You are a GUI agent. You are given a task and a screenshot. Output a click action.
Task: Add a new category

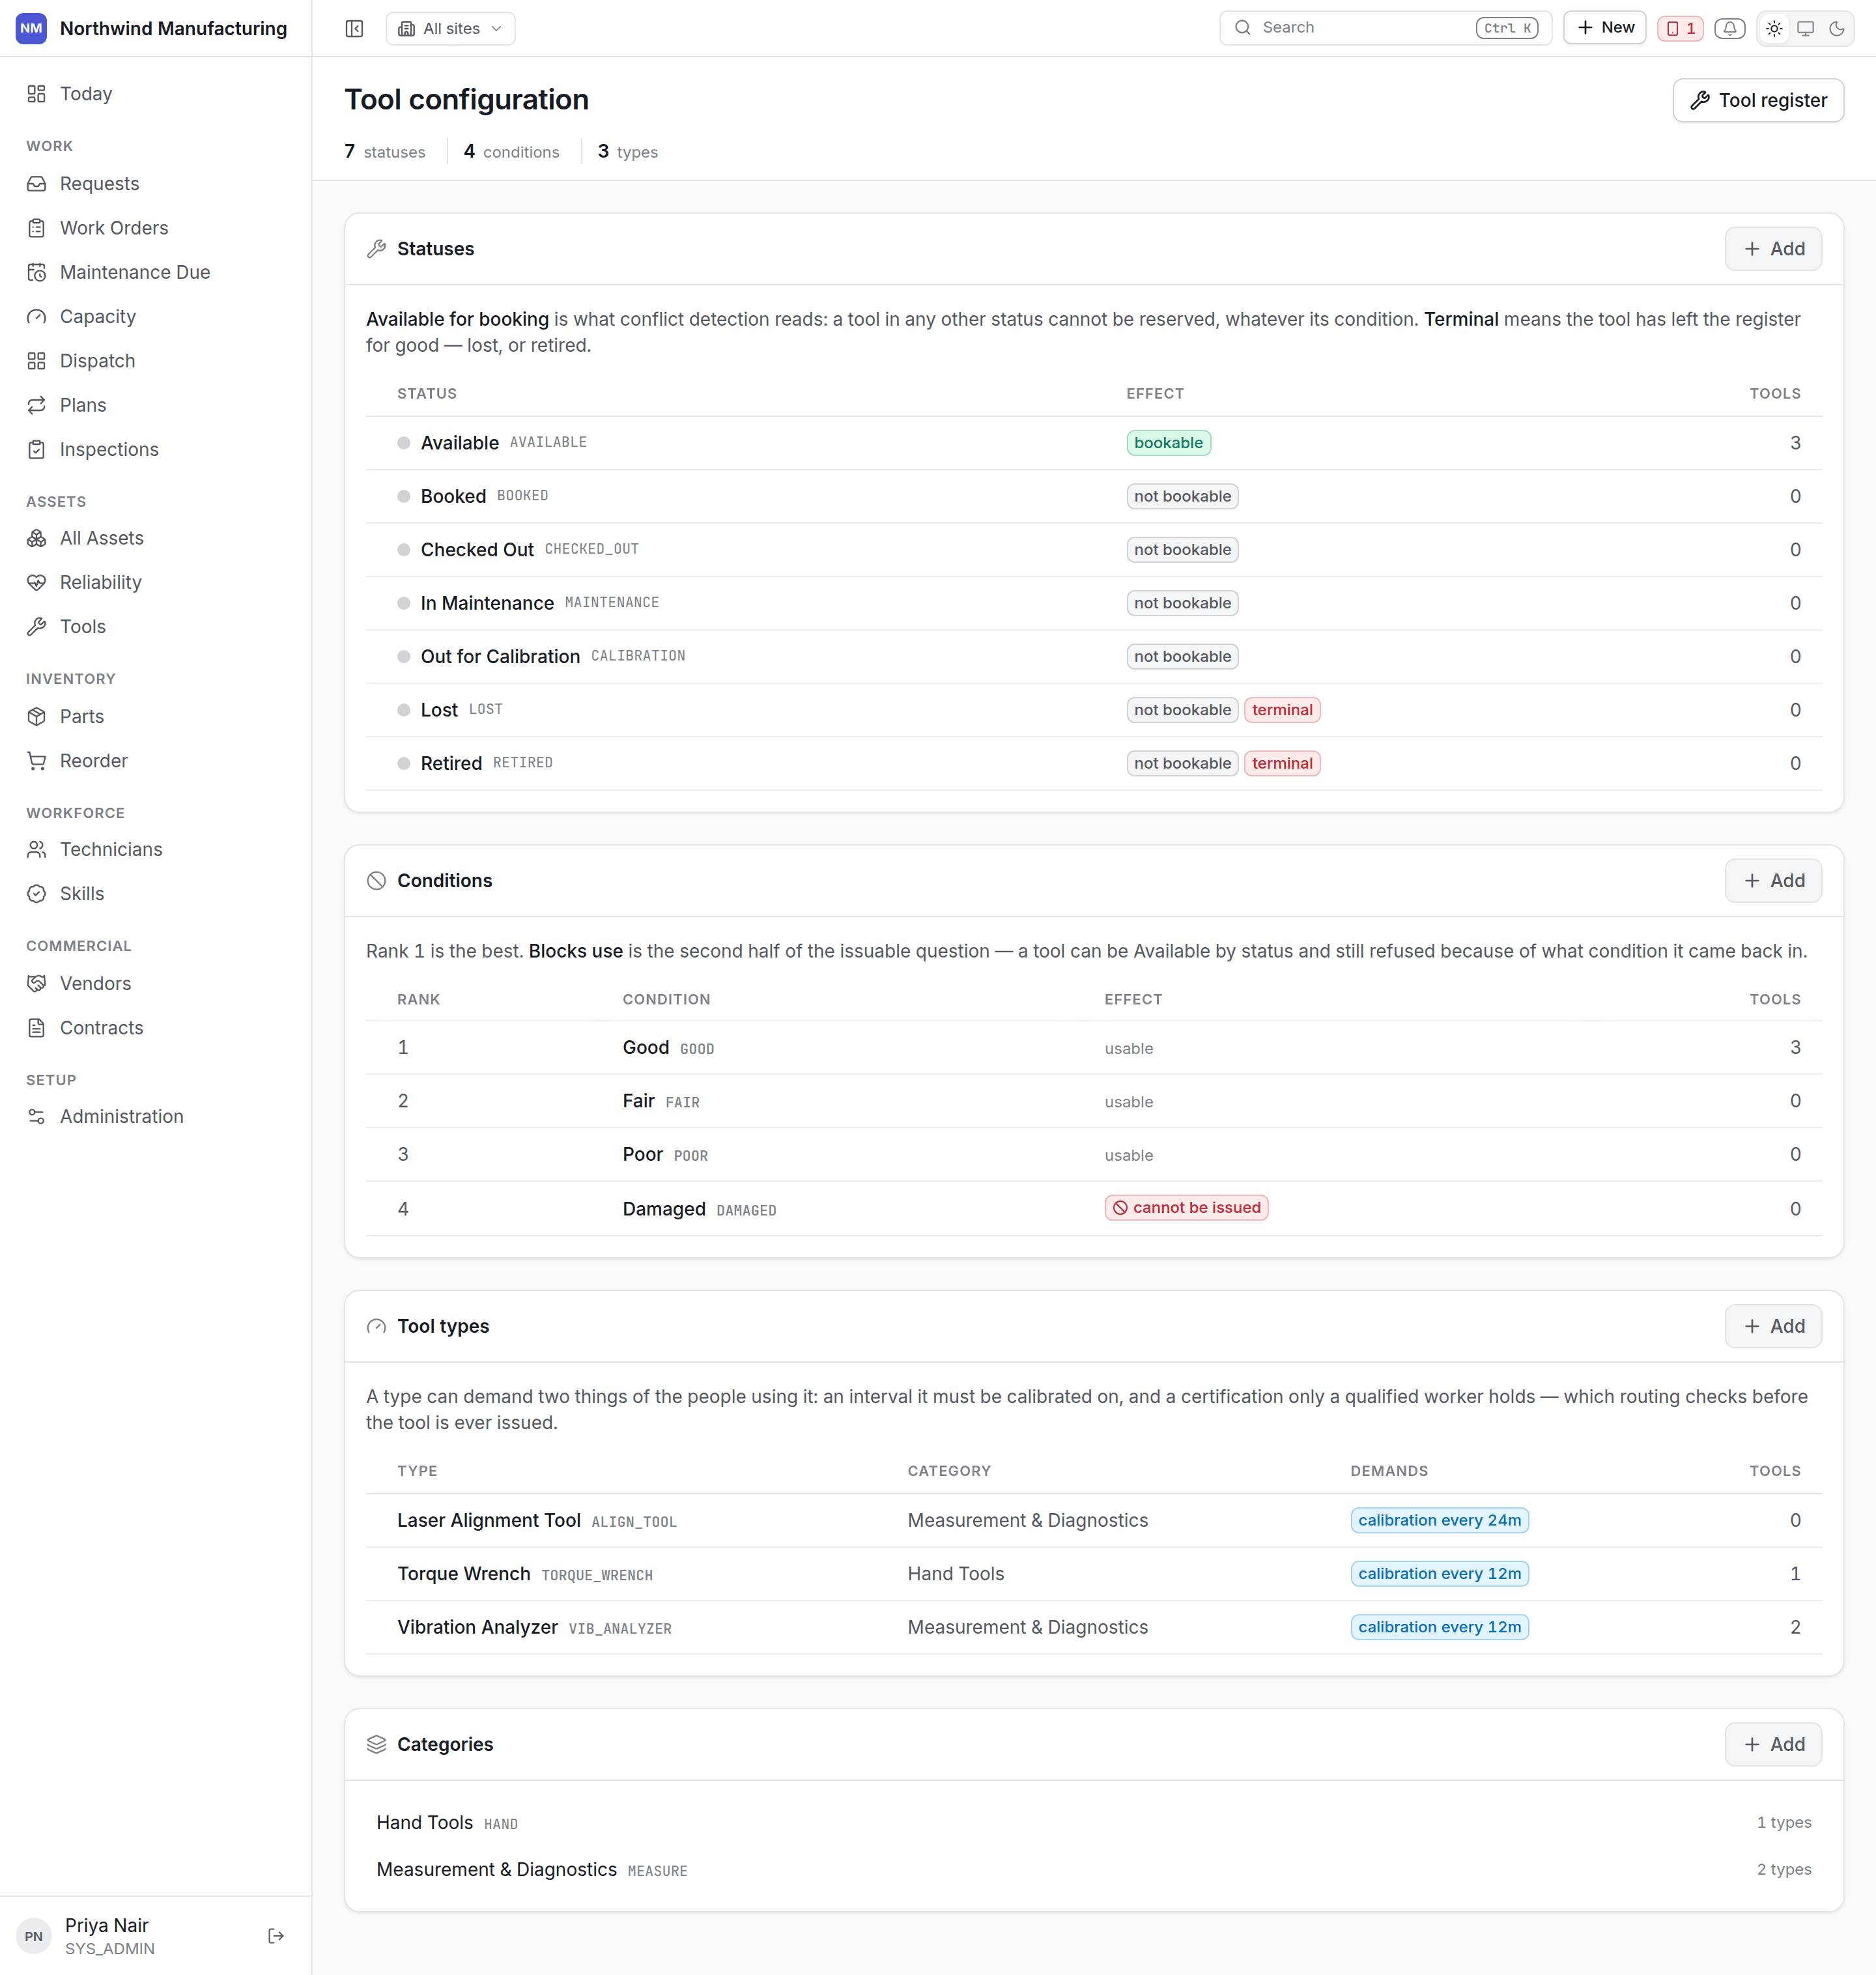point(1773,1744)
